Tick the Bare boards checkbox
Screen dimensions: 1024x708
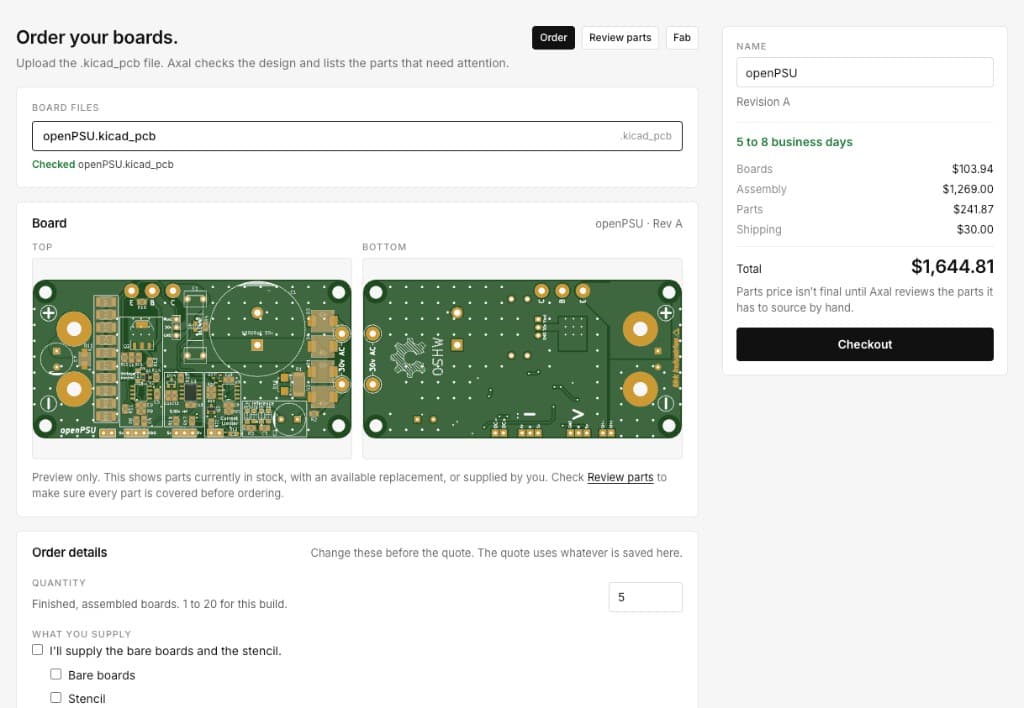[56, 674]
